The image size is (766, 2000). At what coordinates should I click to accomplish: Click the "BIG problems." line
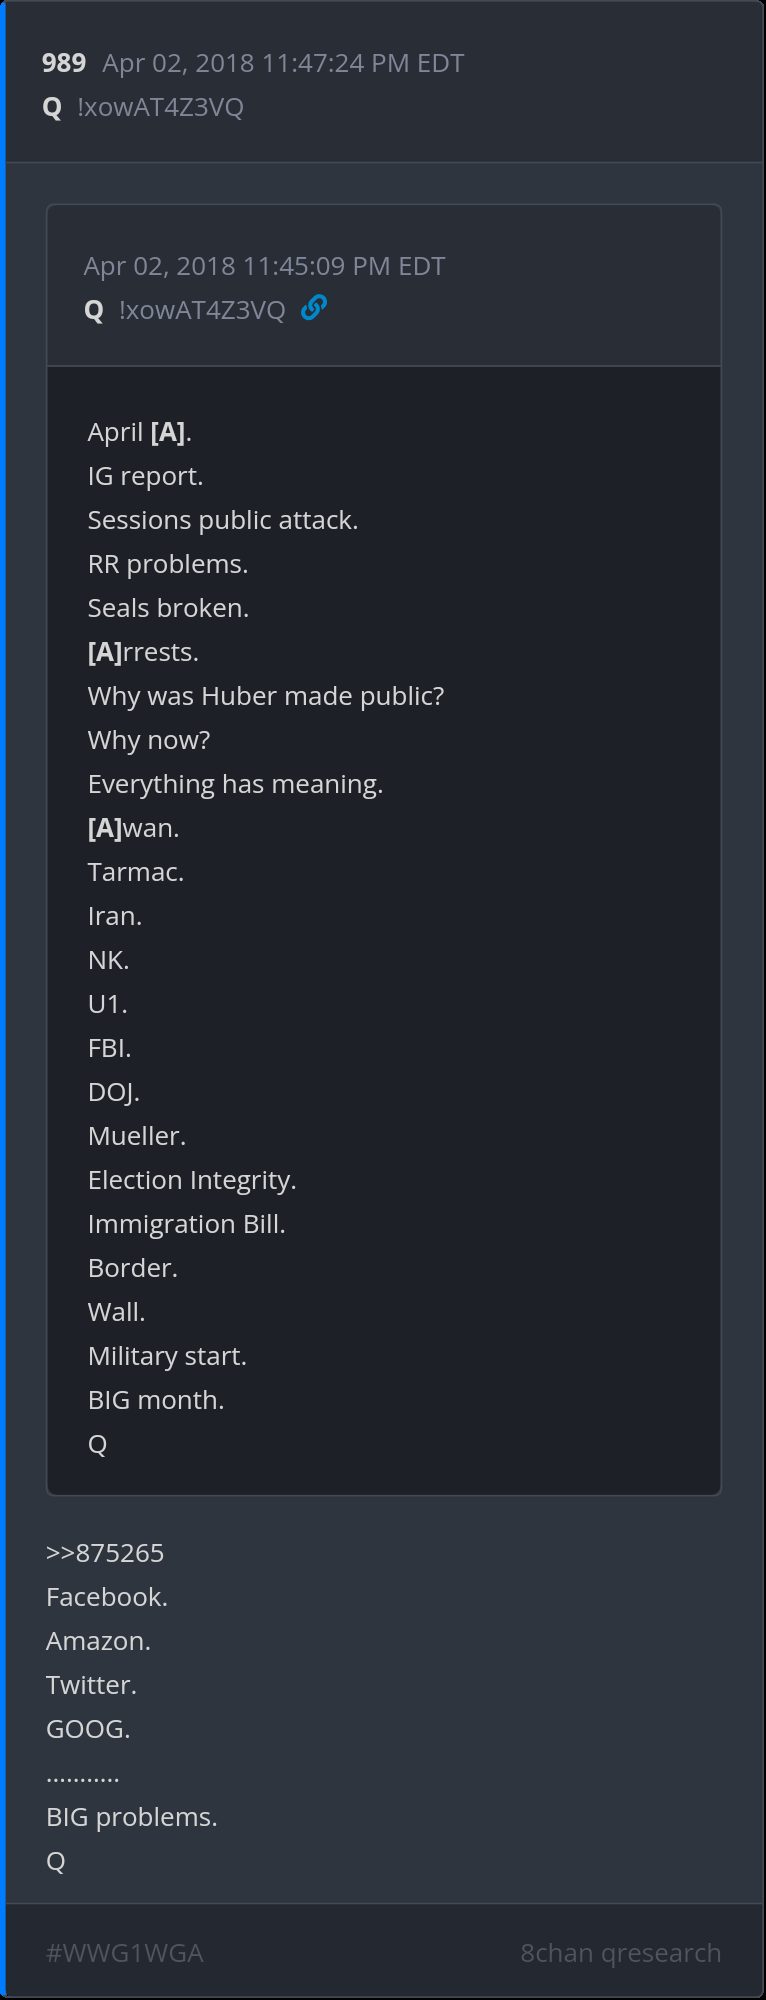[x=132, y=1817]
